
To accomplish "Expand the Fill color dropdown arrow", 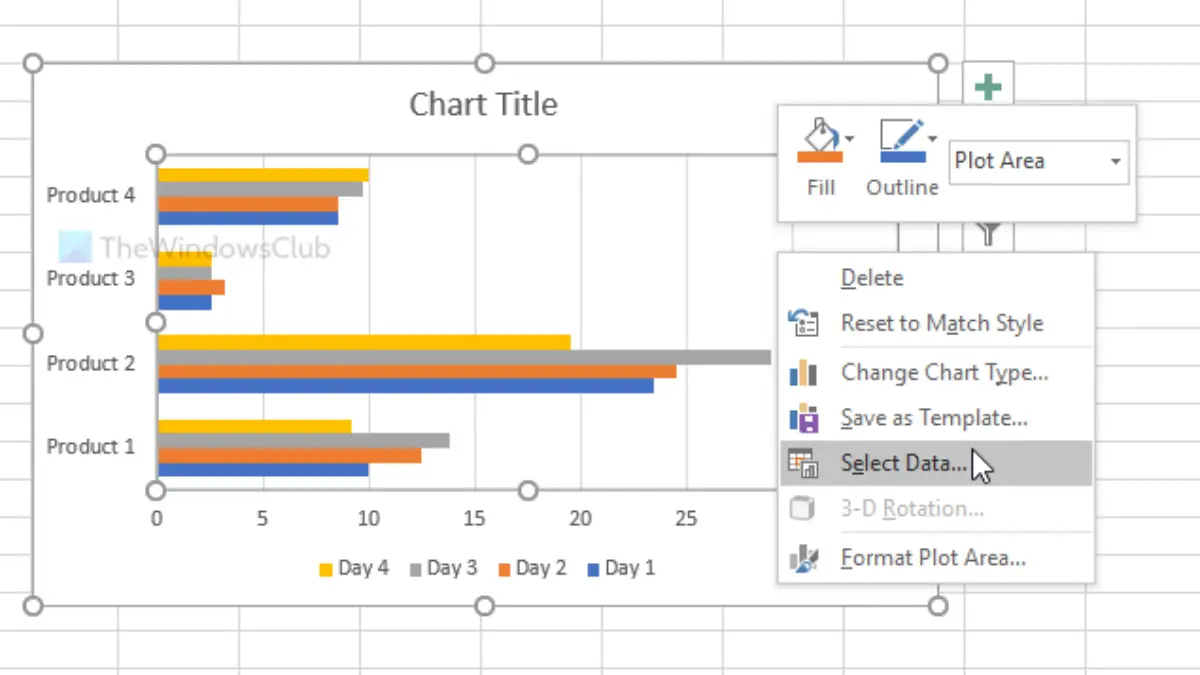I will tap(849, 138).
